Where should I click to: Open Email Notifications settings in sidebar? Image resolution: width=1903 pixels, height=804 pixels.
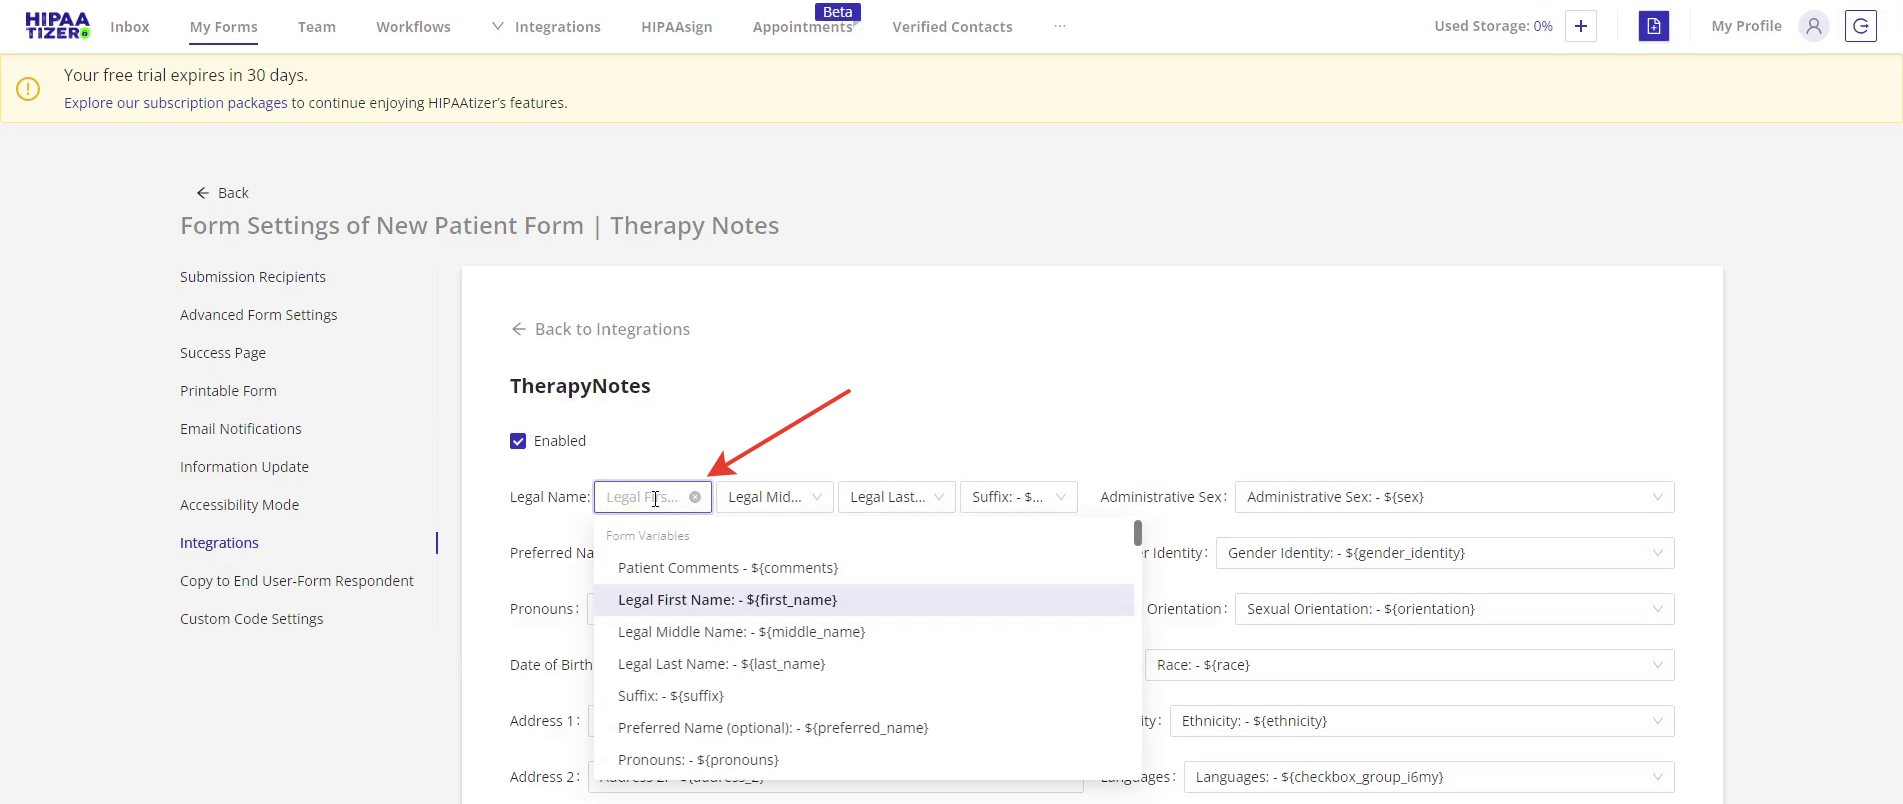[x=241, y=429]
